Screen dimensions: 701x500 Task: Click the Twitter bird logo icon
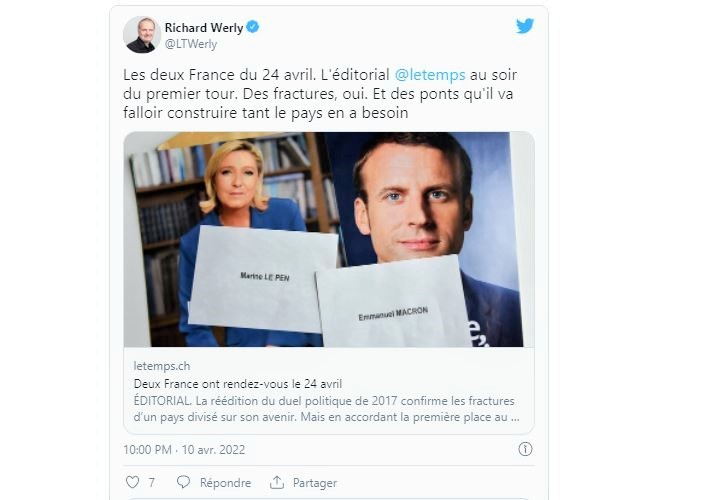pyautogui.click(x=525, y=26)
